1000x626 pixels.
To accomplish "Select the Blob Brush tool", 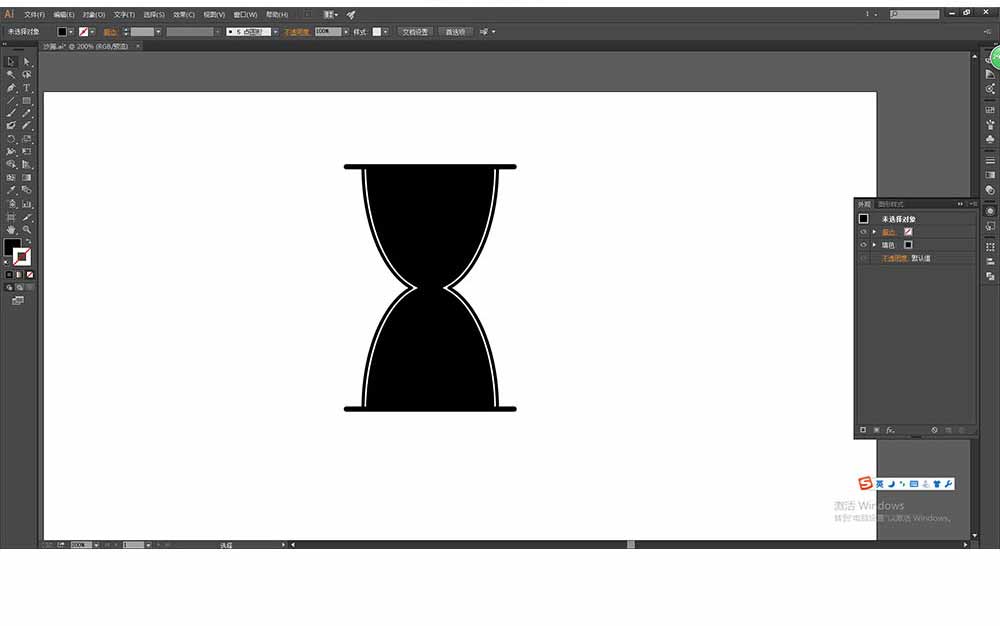I will tap(11, 126).
